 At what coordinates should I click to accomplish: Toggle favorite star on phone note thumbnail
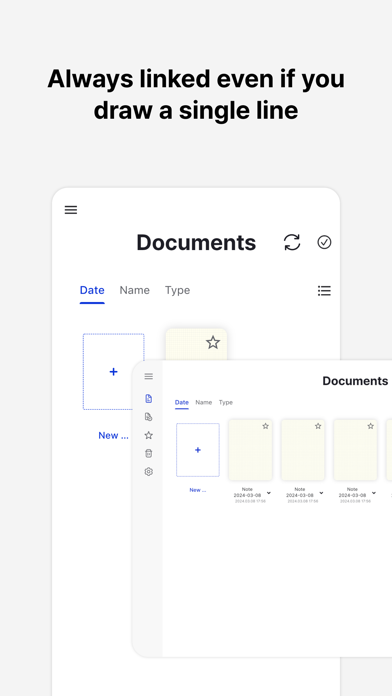click(213, 342)
